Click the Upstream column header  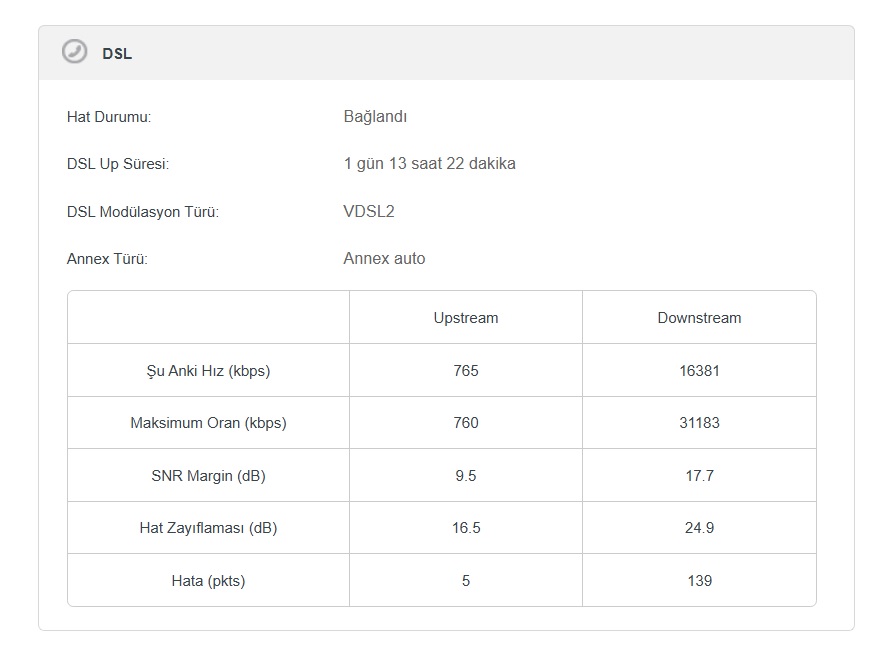pos(466,318)
